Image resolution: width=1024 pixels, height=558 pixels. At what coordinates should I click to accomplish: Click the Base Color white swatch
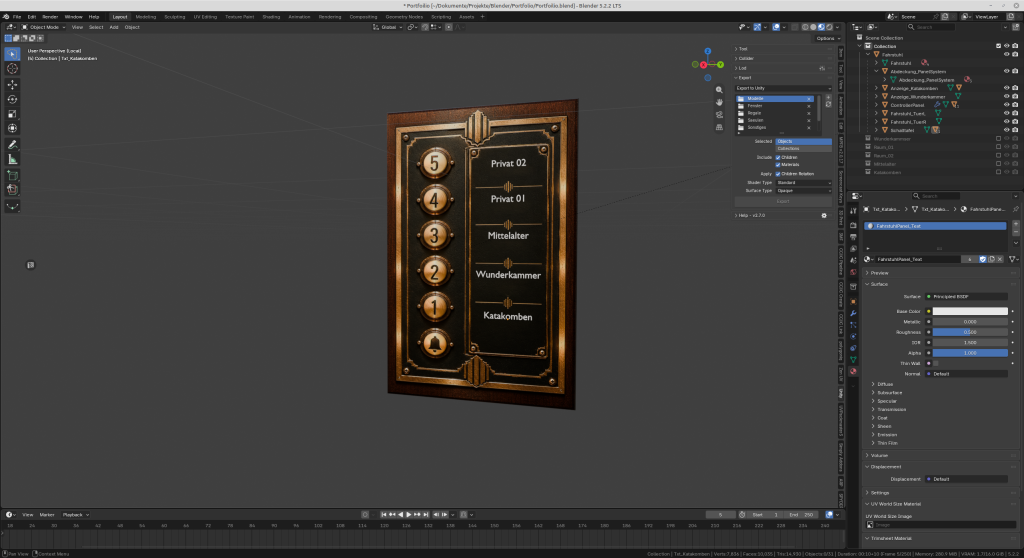(970, 312)
